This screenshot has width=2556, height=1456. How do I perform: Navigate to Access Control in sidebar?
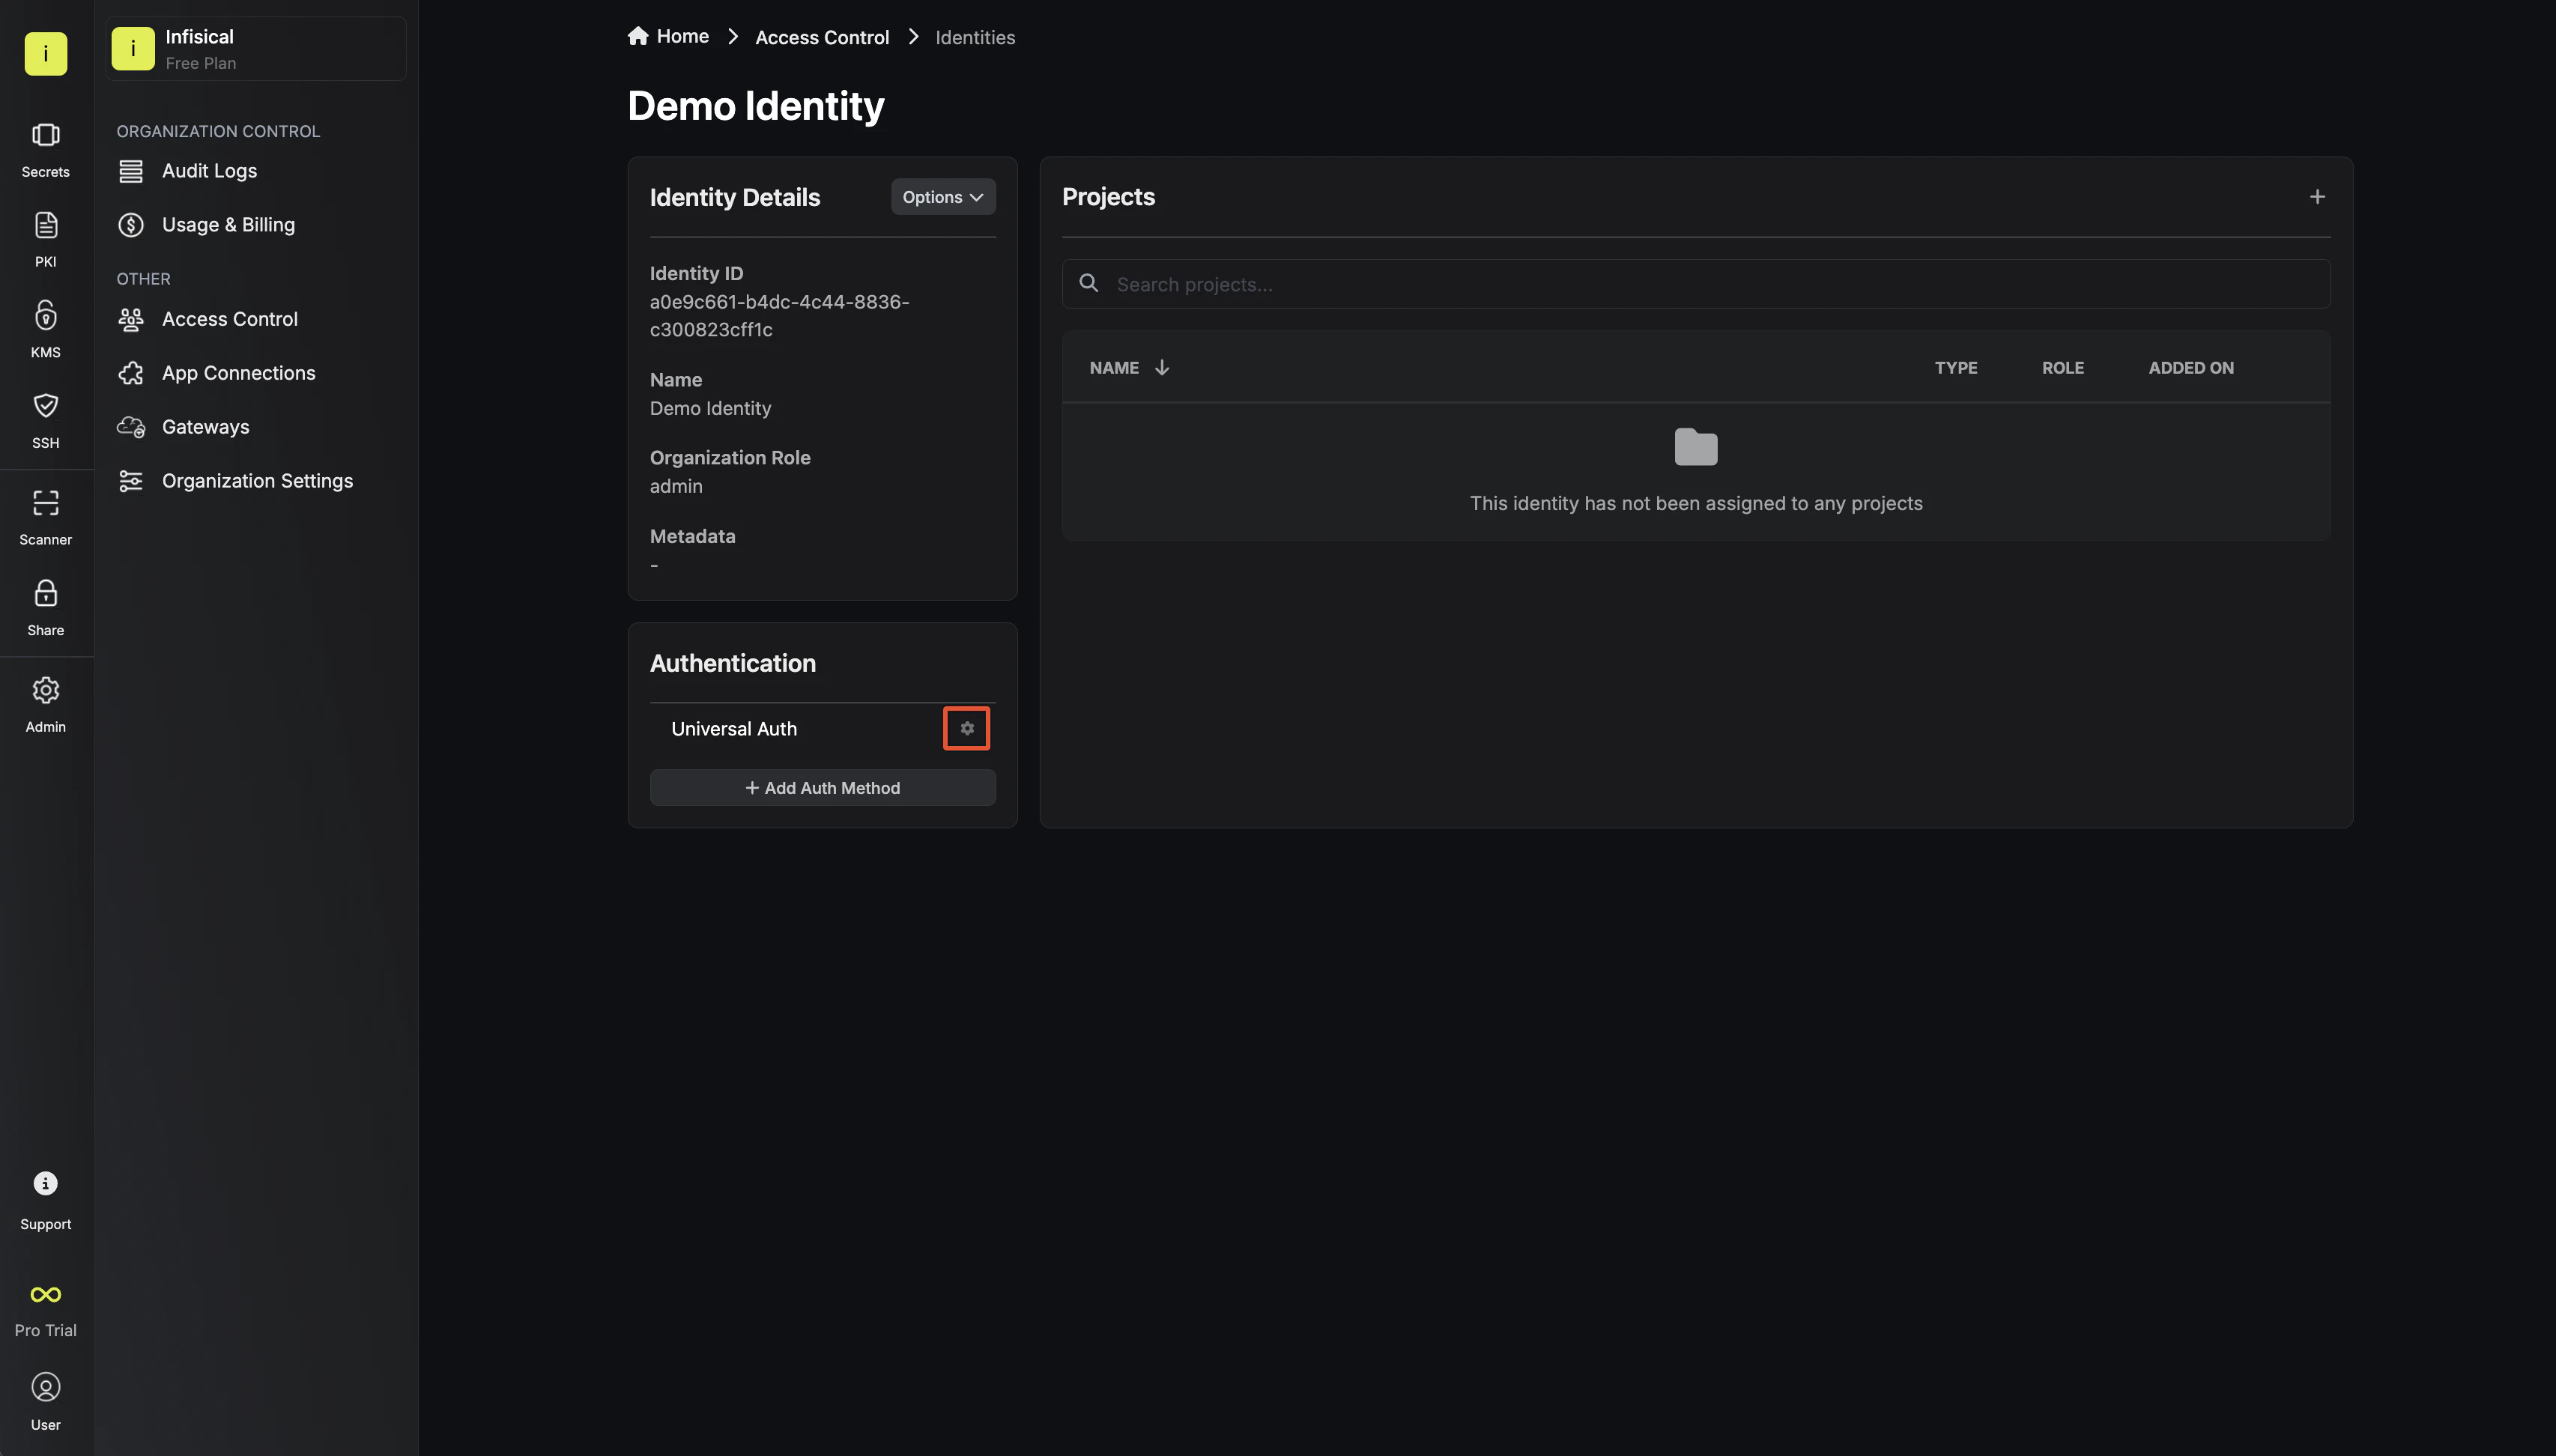(229, 319)
